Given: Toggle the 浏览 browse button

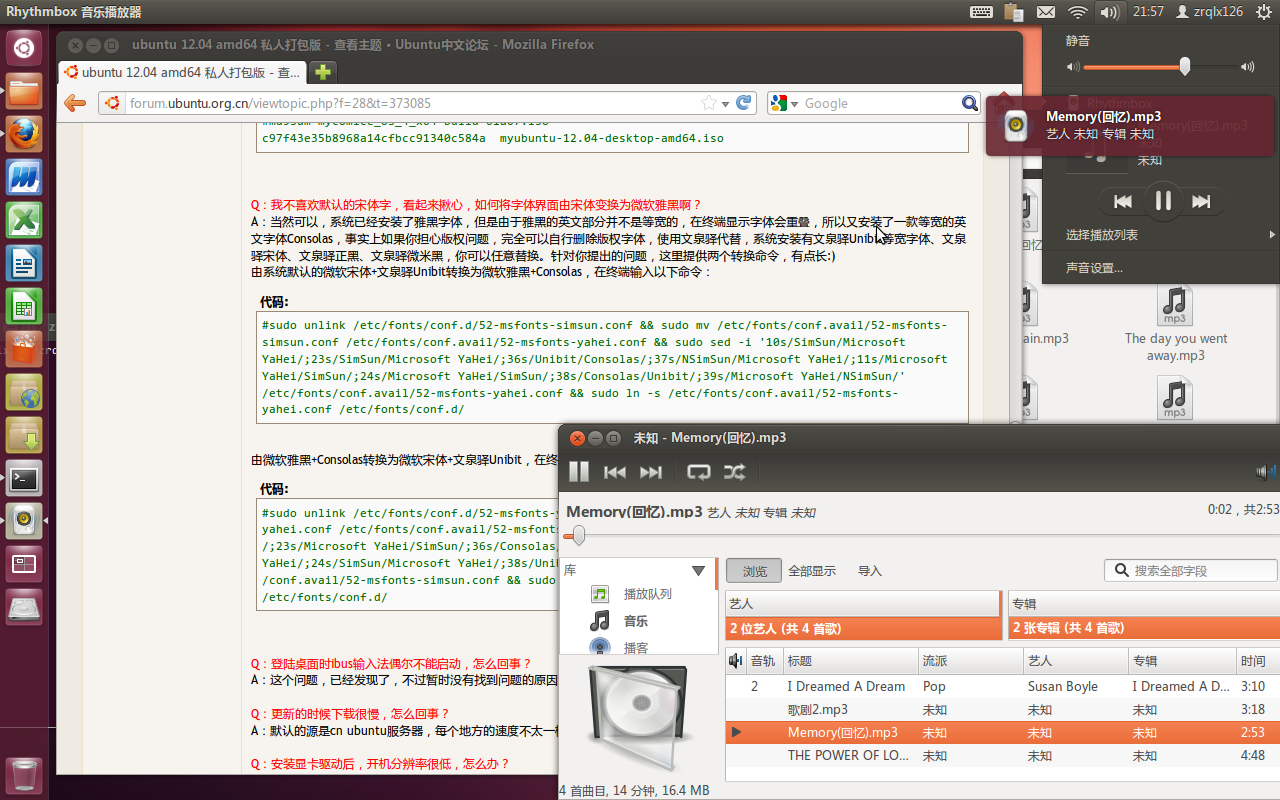Looking at the screenshot, I should 754,571.
